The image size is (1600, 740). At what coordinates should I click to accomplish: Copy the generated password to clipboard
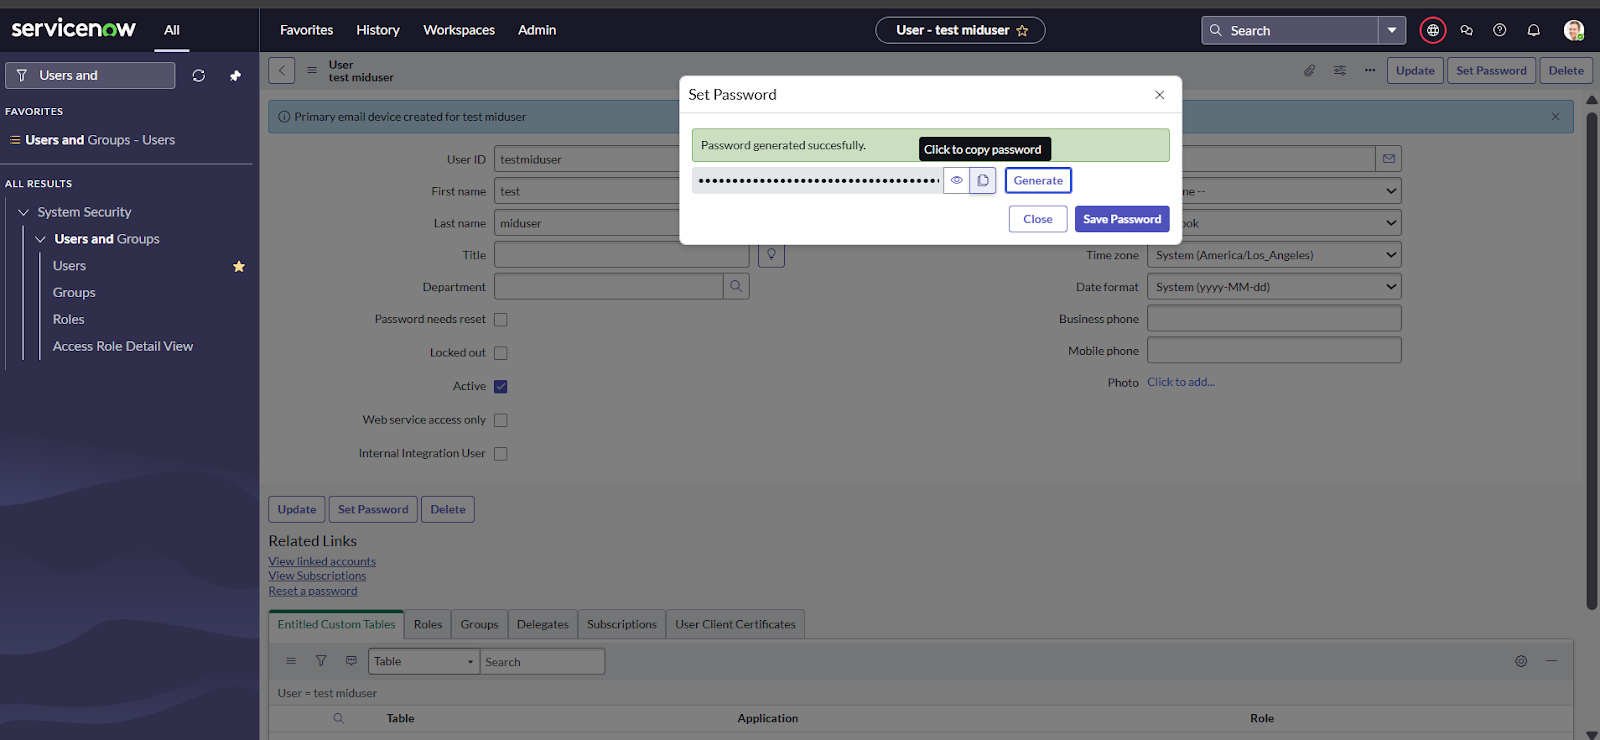(x=983, y=181)
